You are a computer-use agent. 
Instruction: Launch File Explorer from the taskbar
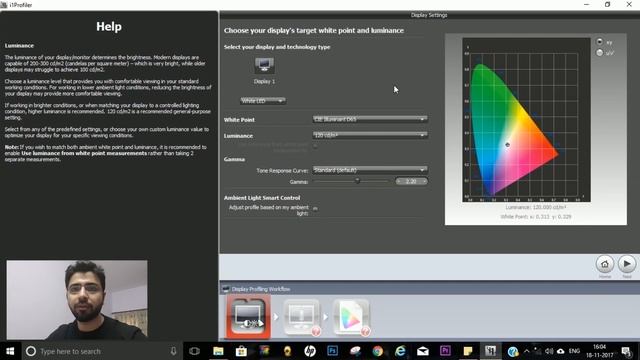point(218,351)
